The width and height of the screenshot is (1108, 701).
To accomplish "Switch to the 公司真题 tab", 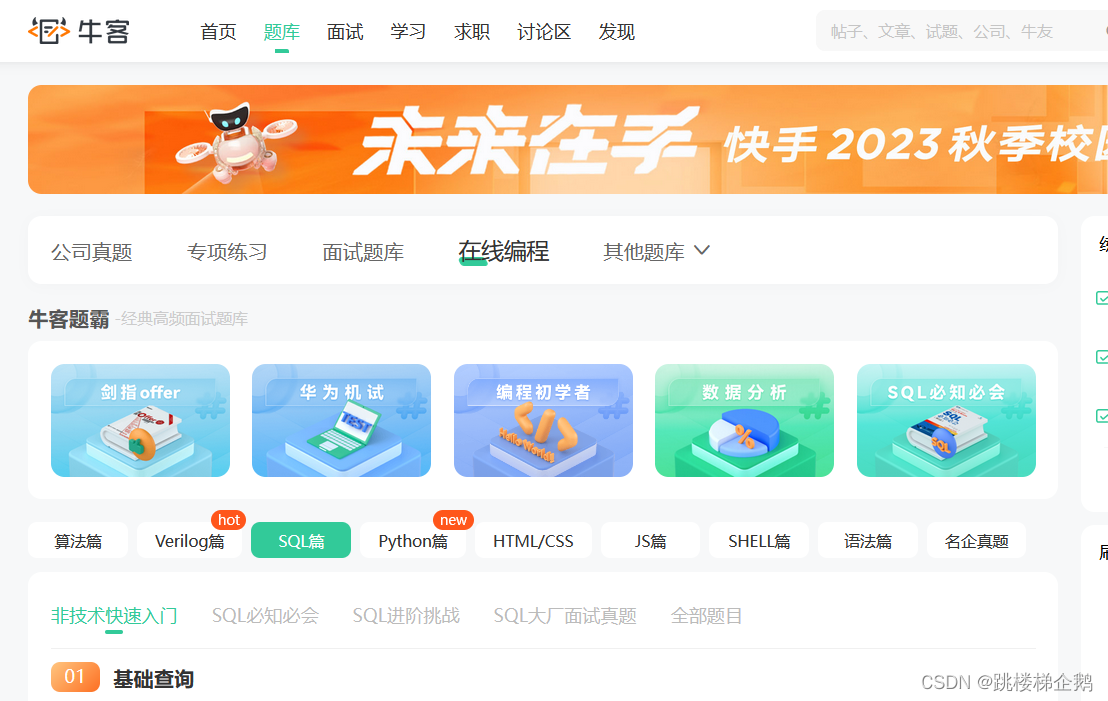I will point(92,252).
